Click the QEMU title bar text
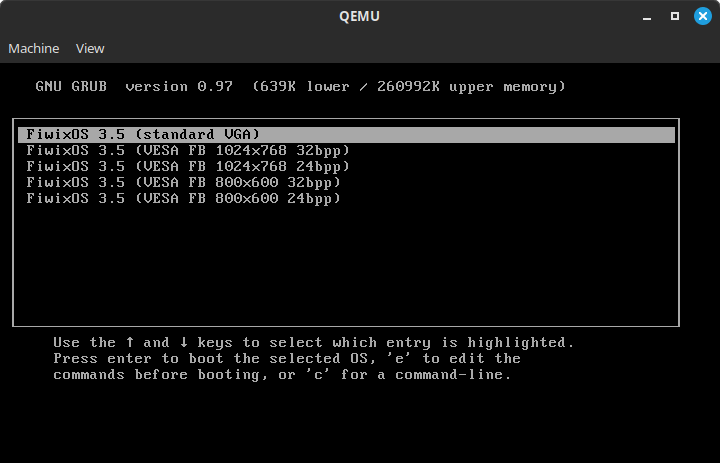The image size is (720, 463). (x=359, y=16)
